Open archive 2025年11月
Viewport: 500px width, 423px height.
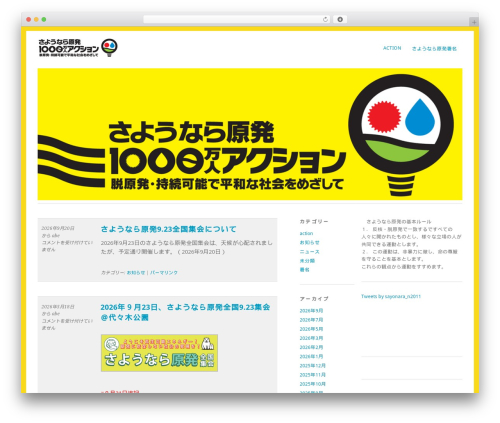pyautogui.click(x=312, y=375)
